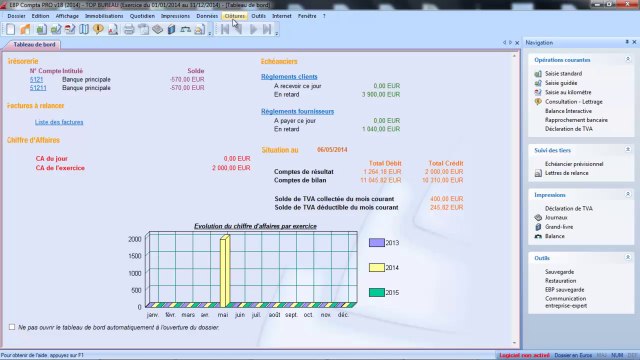Click icon beside Saisie standard in Navigation
This screenshot has height=360, width=640.
pos(538,74)
